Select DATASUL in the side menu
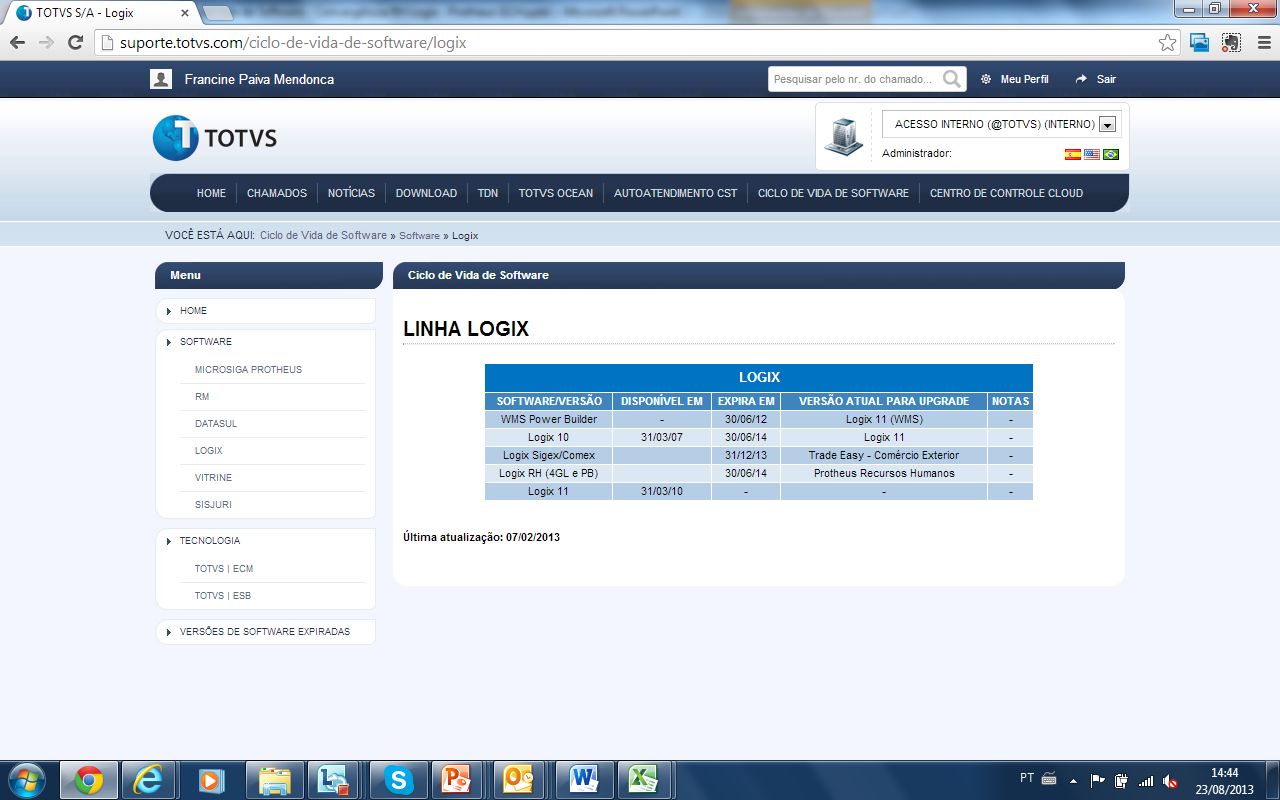 [x=216, y=424]
